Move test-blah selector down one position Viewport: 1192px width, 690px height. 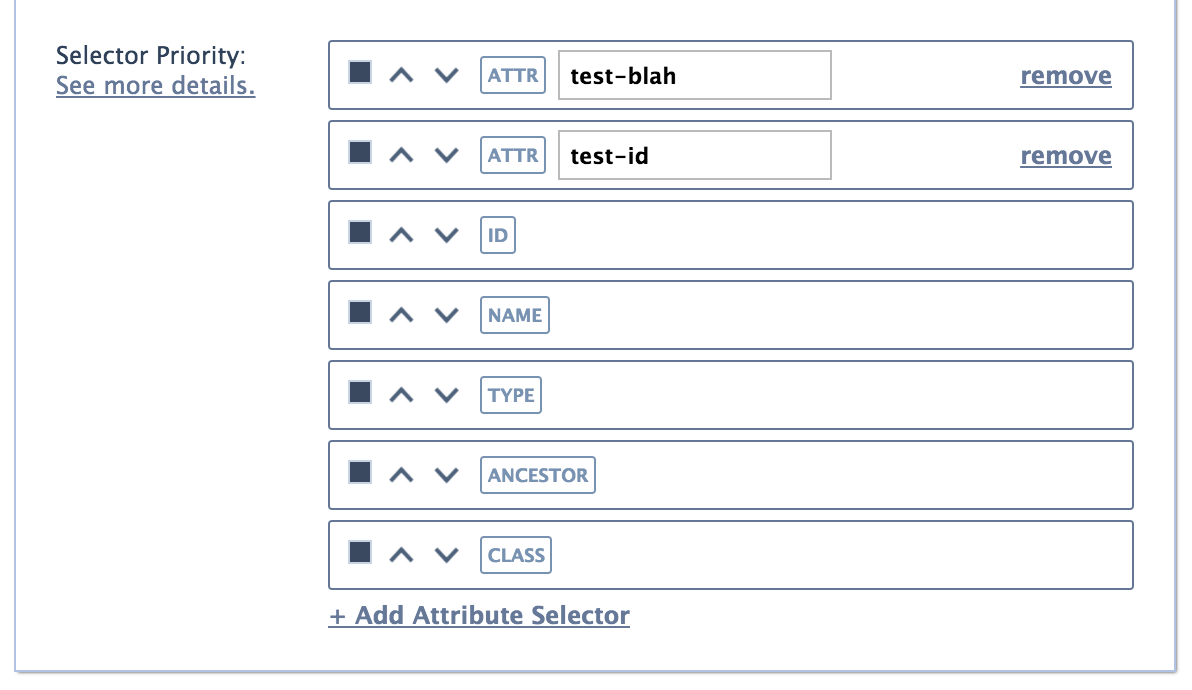tap(446, 75)
